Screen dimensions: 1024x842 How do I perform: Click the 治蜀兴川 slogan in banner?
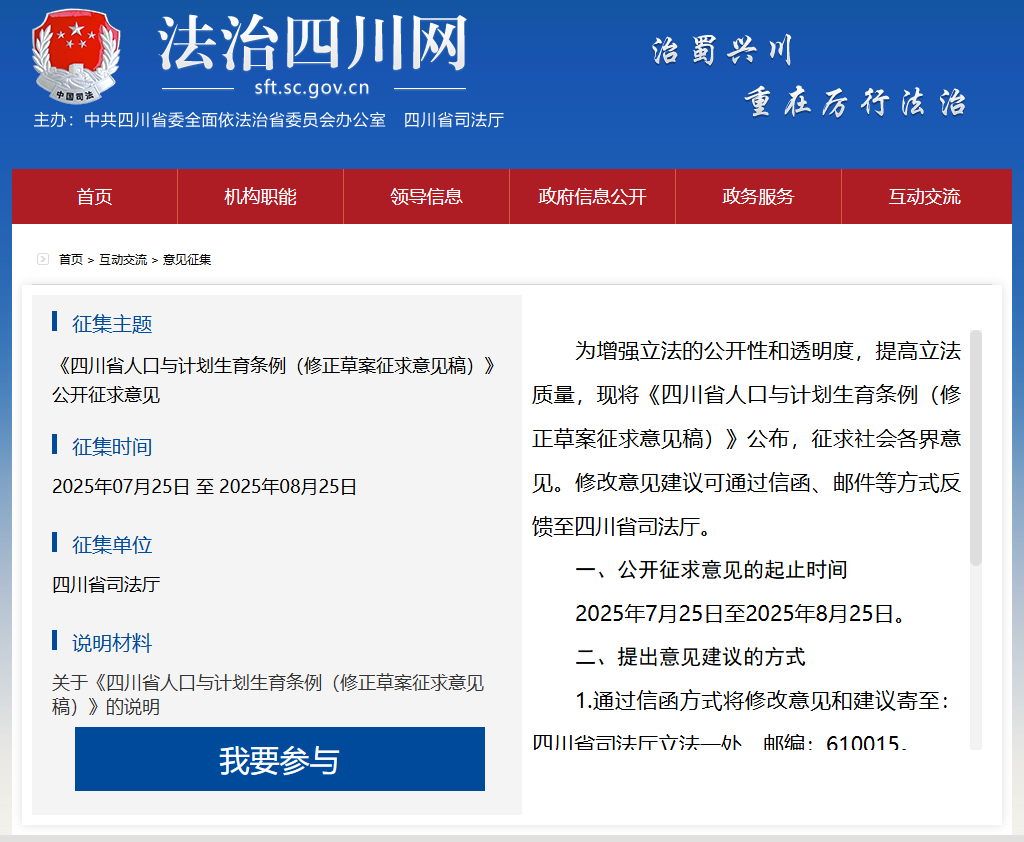[721, 50]
